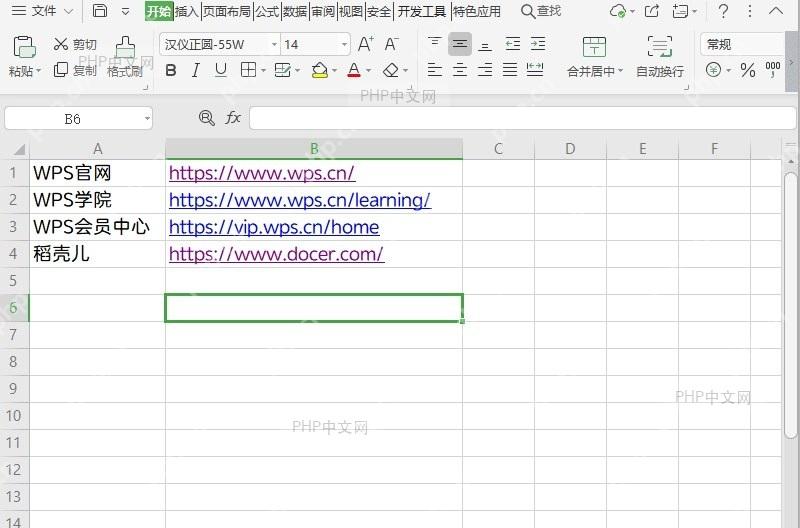
Task: Switch to the 插入 tab
Action: tap(187, 11)
